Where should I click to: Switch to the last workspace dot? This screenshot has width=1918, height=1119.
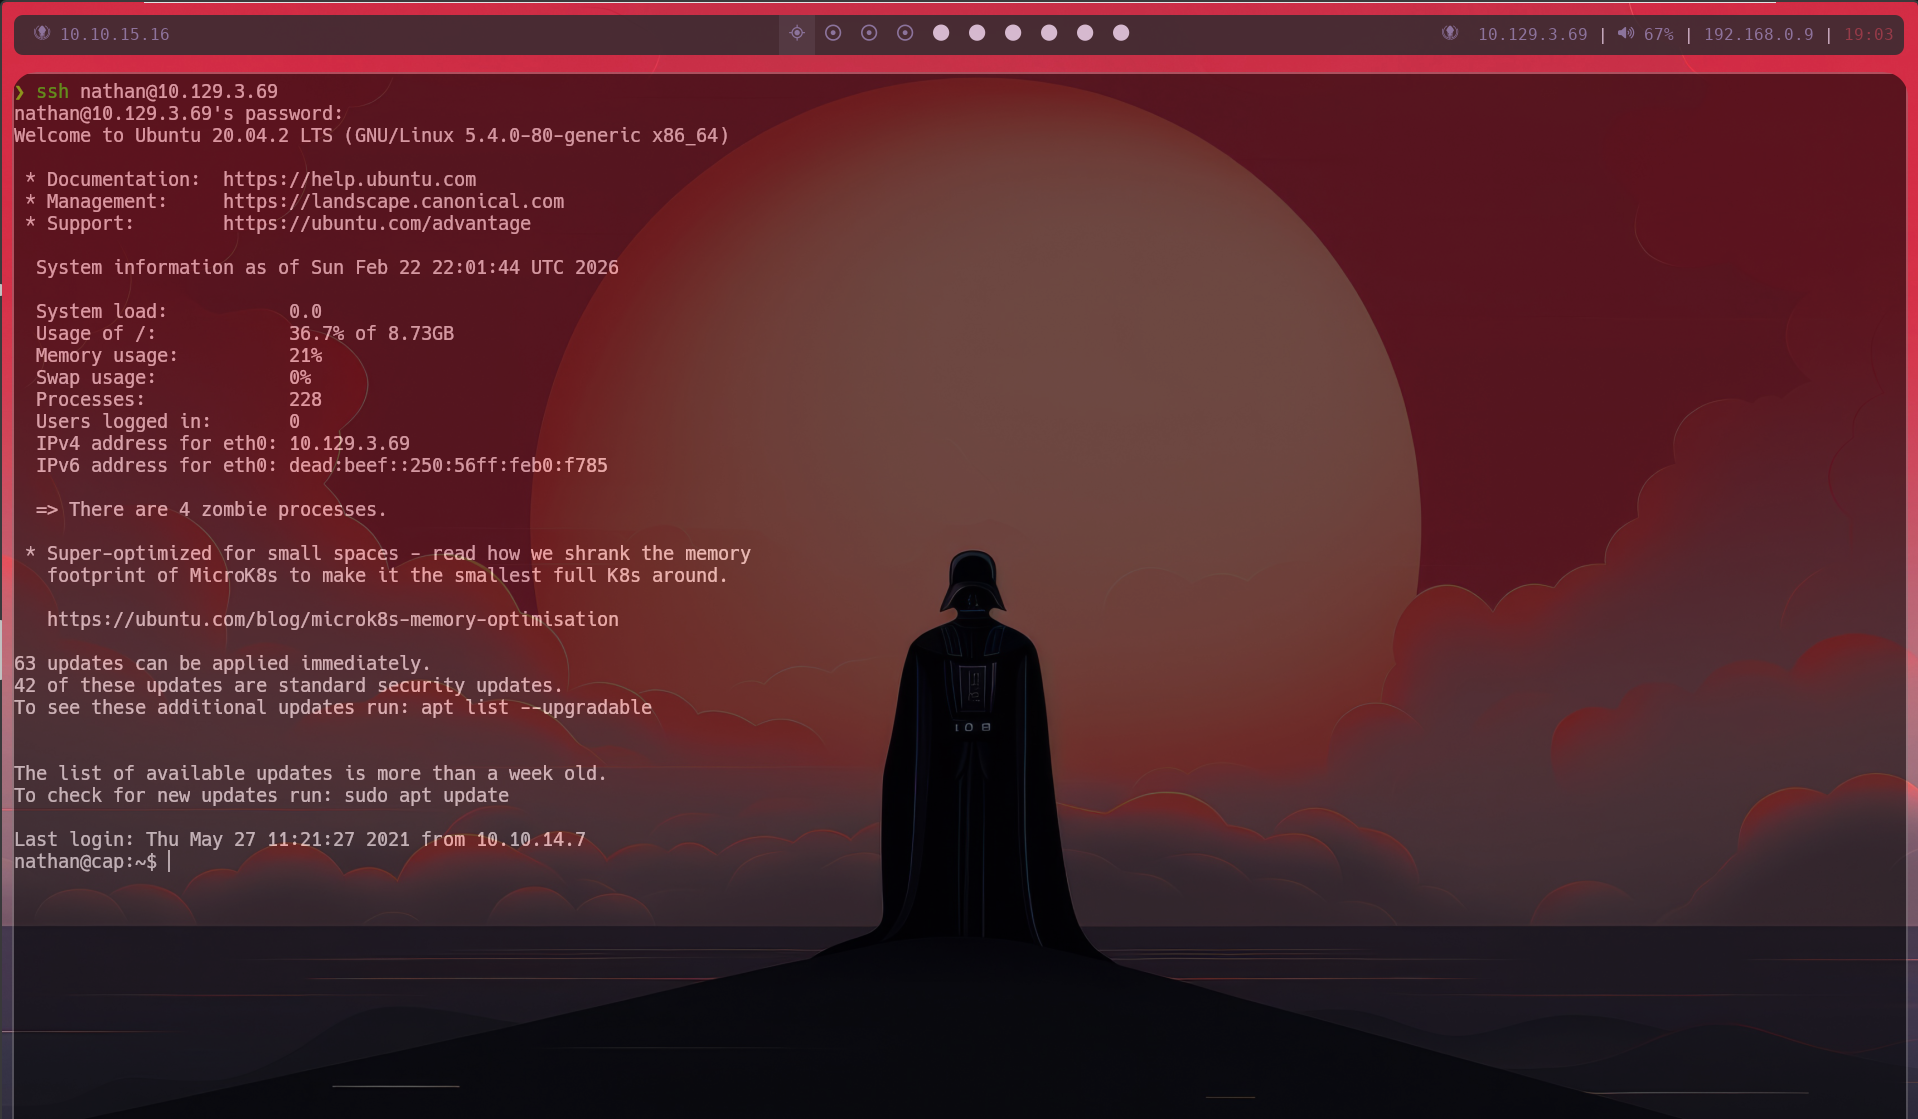[x=1121, y=33]
